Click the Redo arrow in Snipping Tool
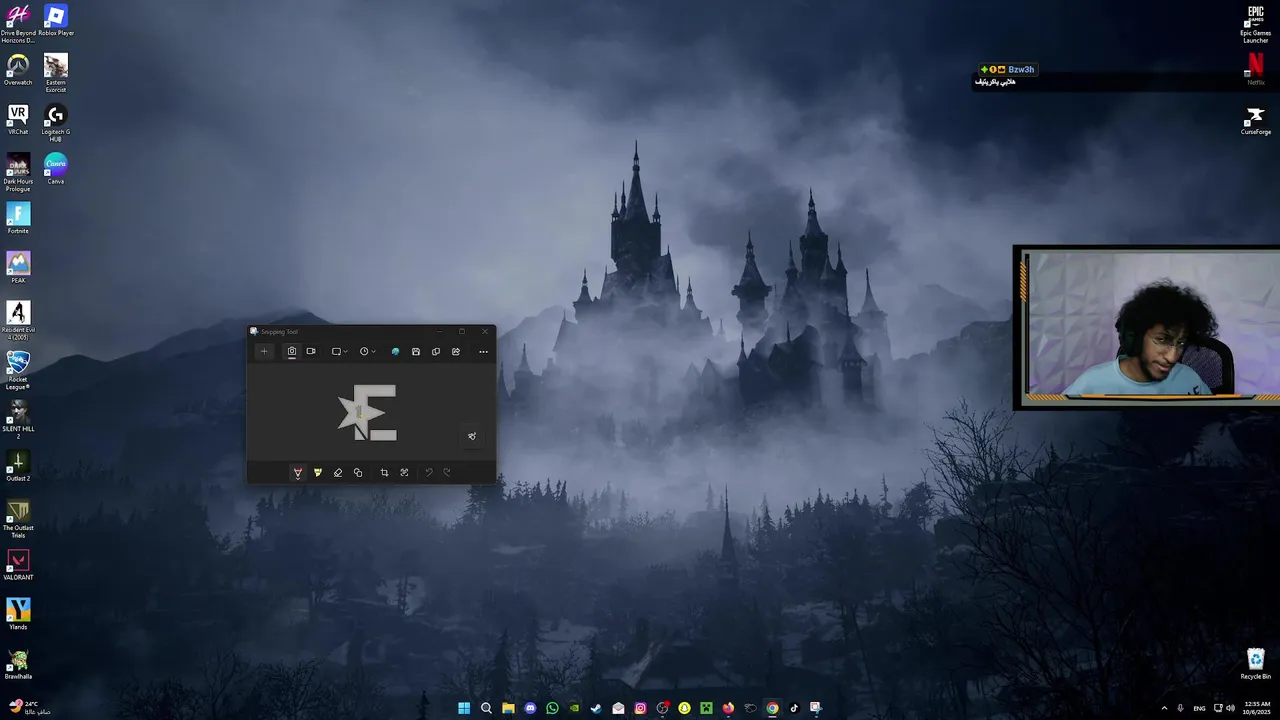The height and width of the screenshot is (720, 1280). tap(447, 473)
